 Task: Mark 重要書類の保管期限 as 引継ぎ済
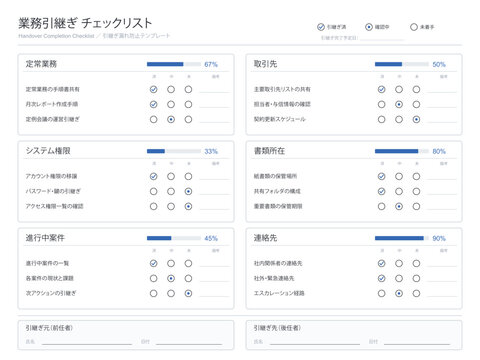(381, 206)
